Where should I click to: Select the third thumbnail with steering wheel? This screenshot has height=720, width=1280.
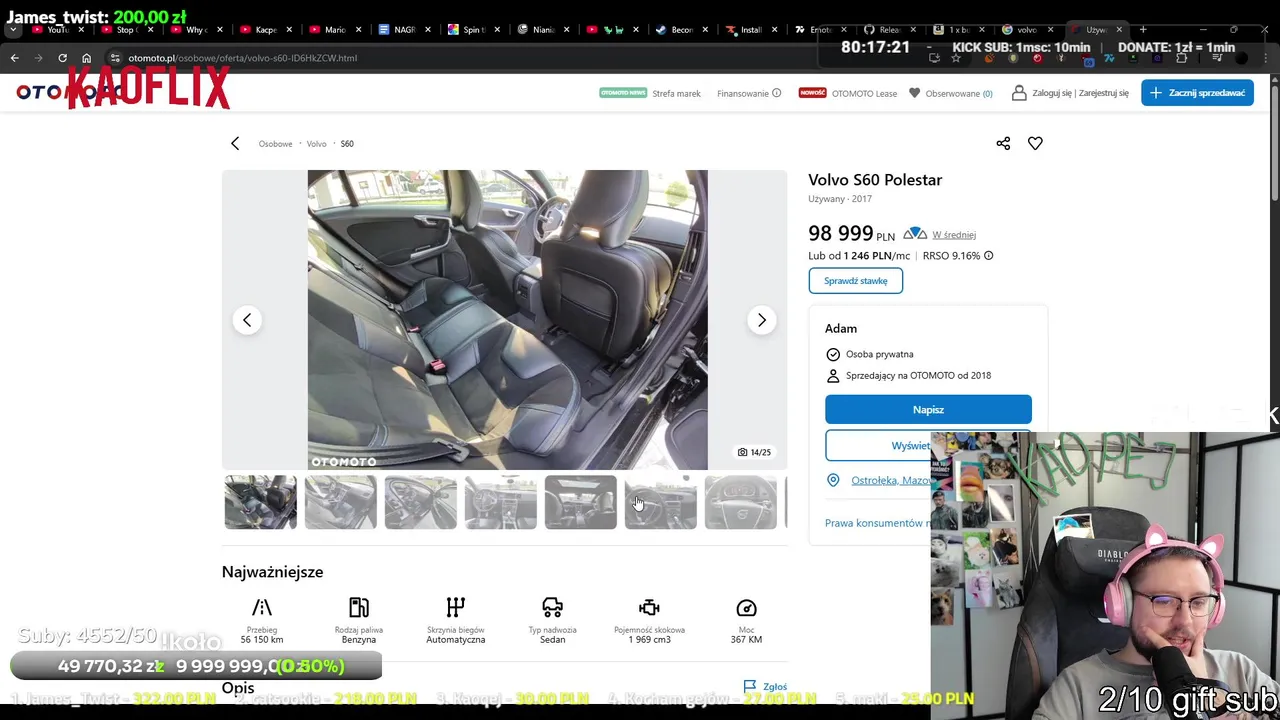[421, 502]
